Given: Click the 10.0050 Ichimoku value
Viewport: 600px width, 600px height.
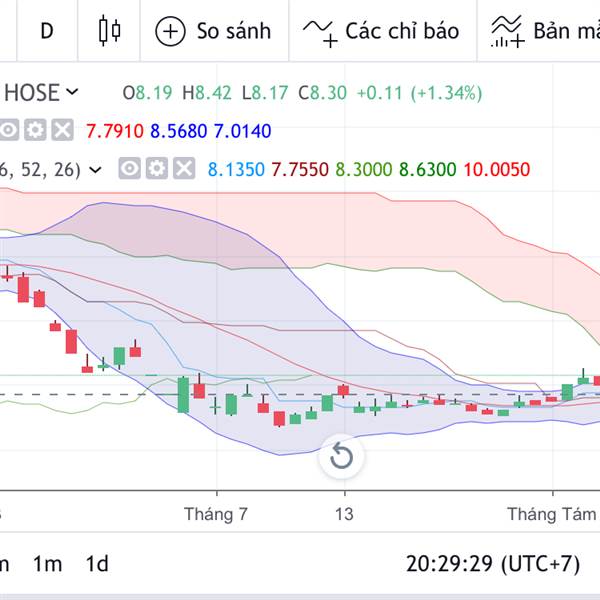Looking at the screenshot, I should [497, 169].
